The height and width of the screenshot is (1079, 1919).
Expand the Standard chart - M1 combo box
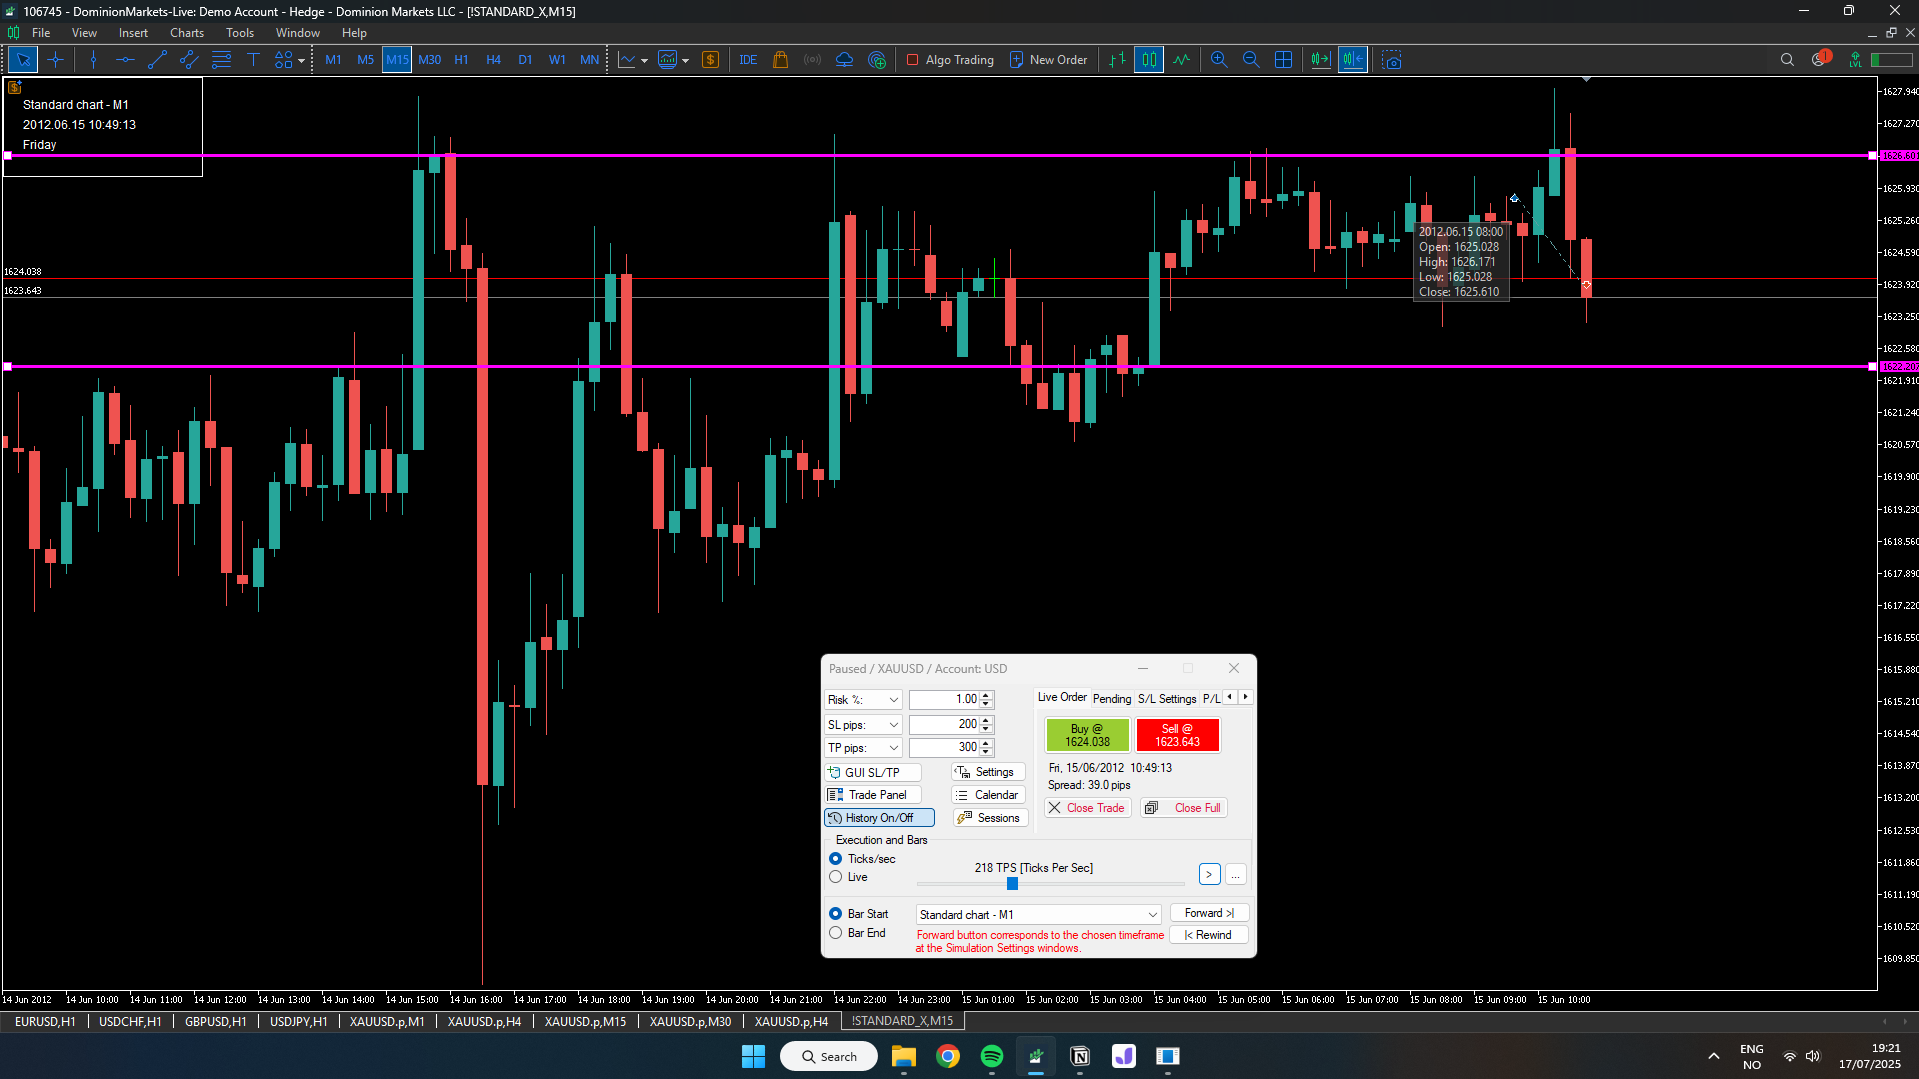[1038, 915]
